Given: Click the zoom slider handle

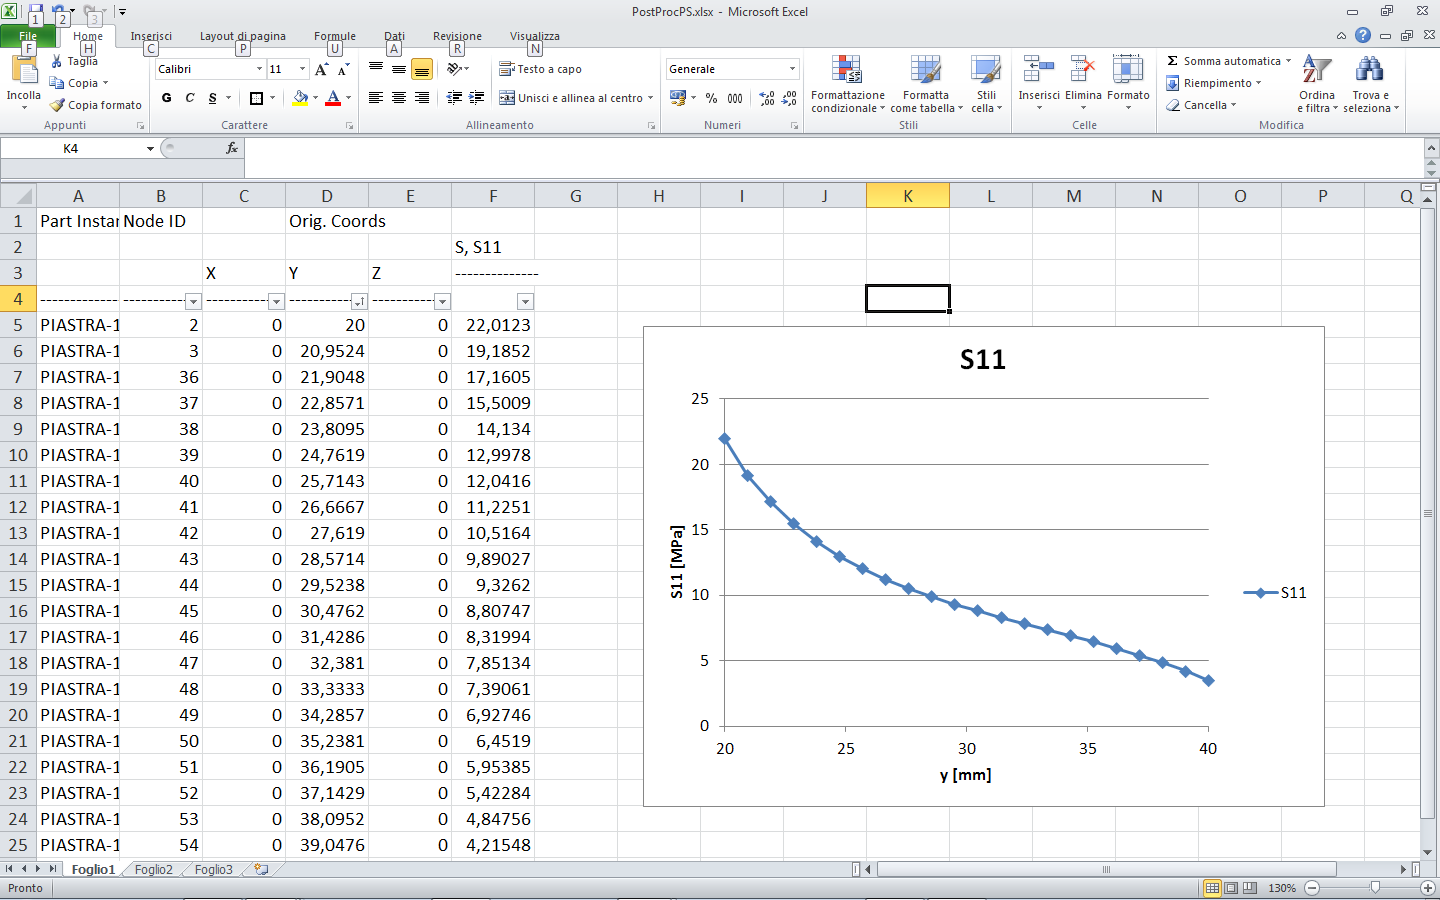Looking at the screenshot, I should [x=1376, y=887].
